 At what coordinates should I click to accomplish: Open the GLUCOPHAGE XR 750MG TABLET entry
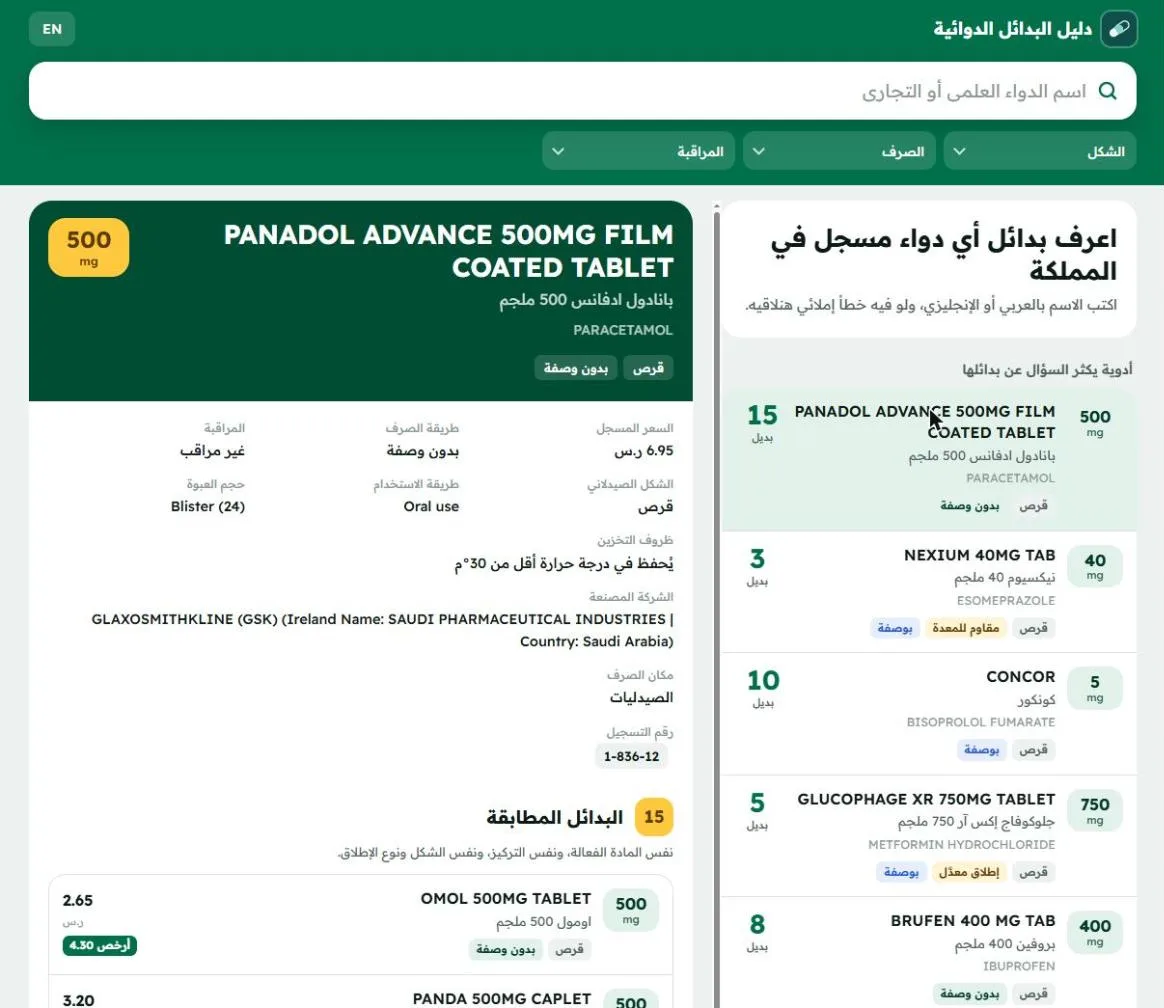(x=929, y=837)
